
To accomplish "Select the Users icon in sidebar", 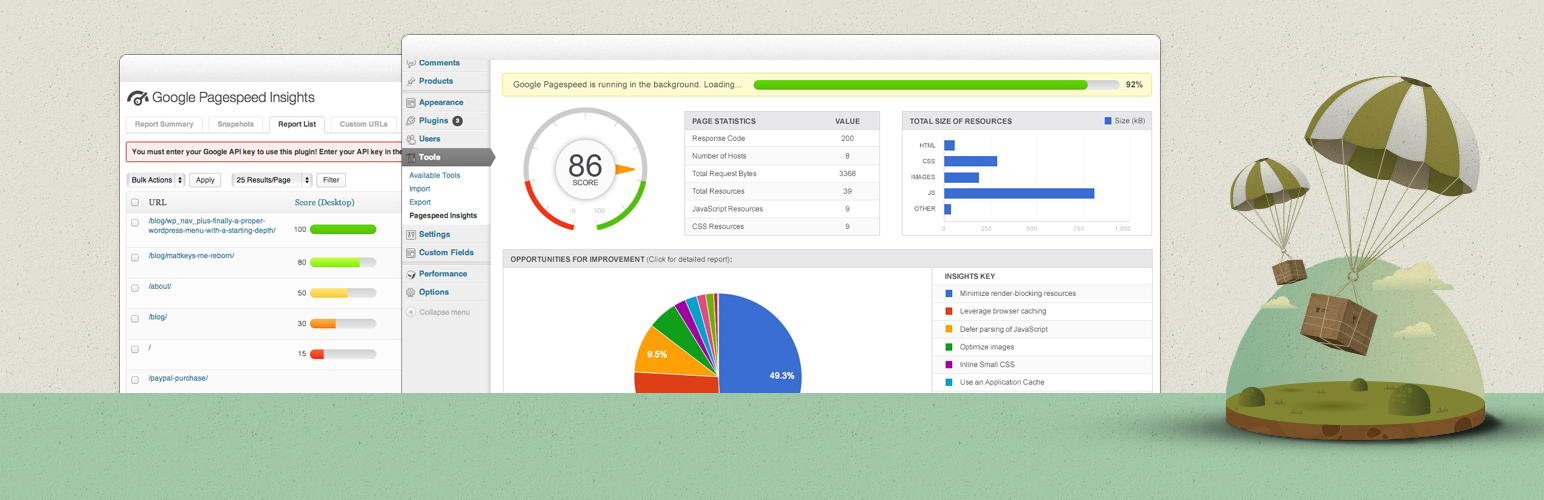I will (411, 139).
